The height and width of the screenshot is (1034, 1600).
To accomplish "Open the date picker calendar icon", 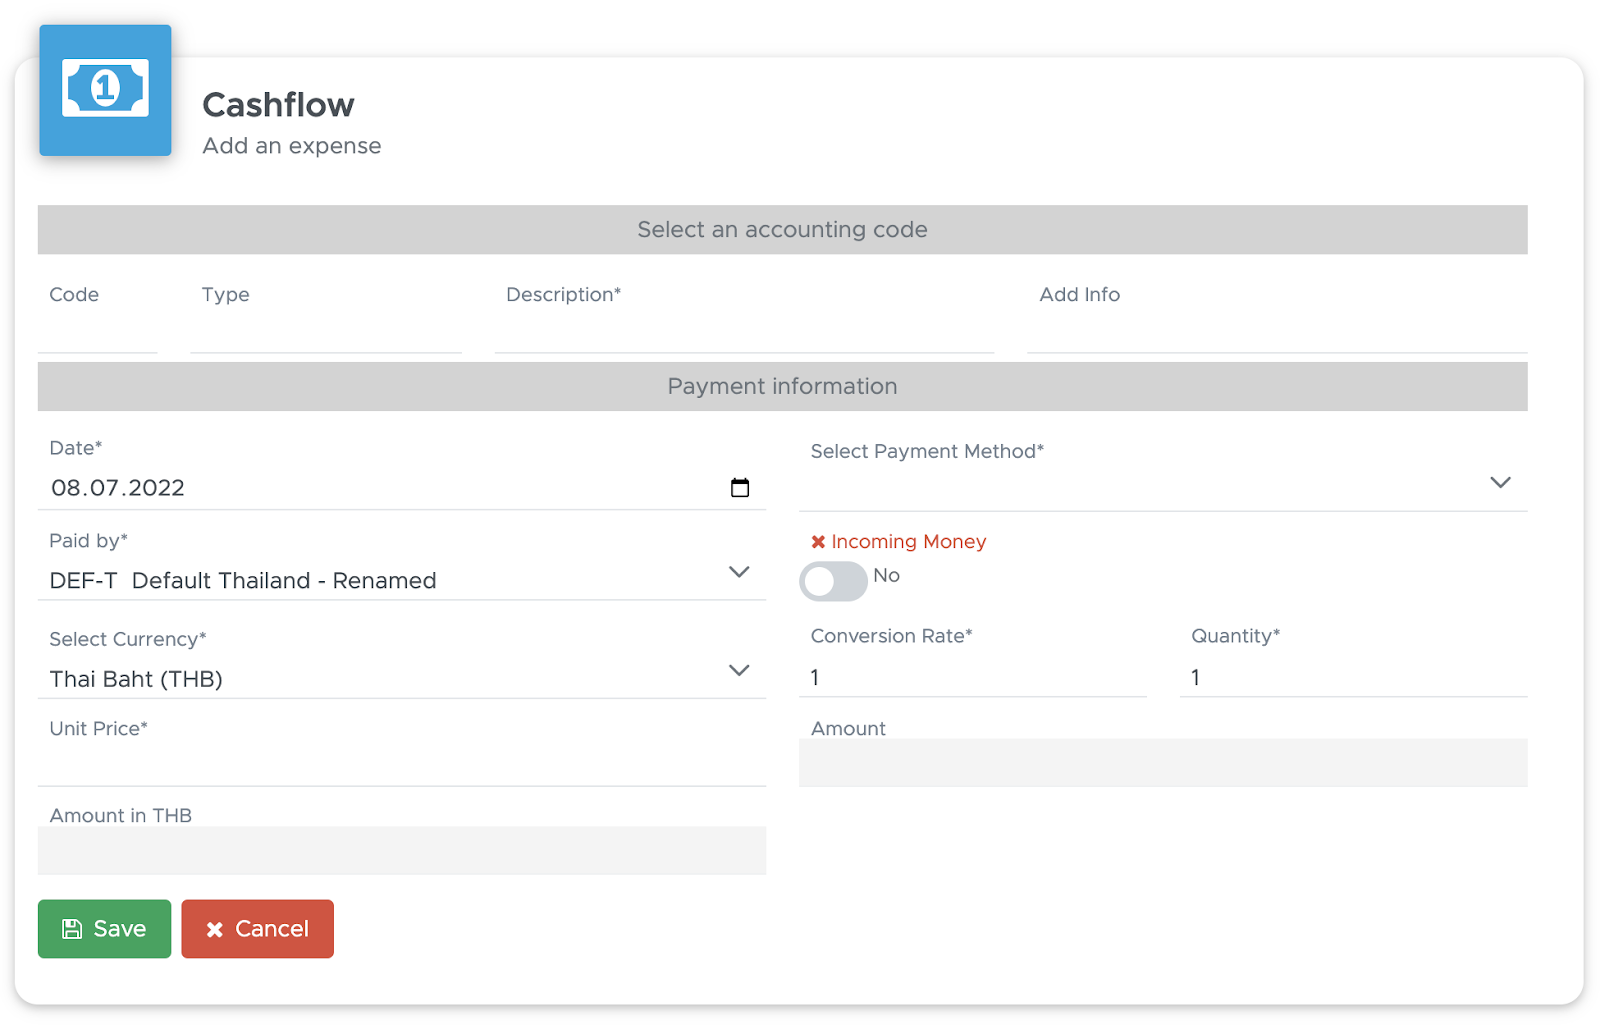I will coord(740,488).
